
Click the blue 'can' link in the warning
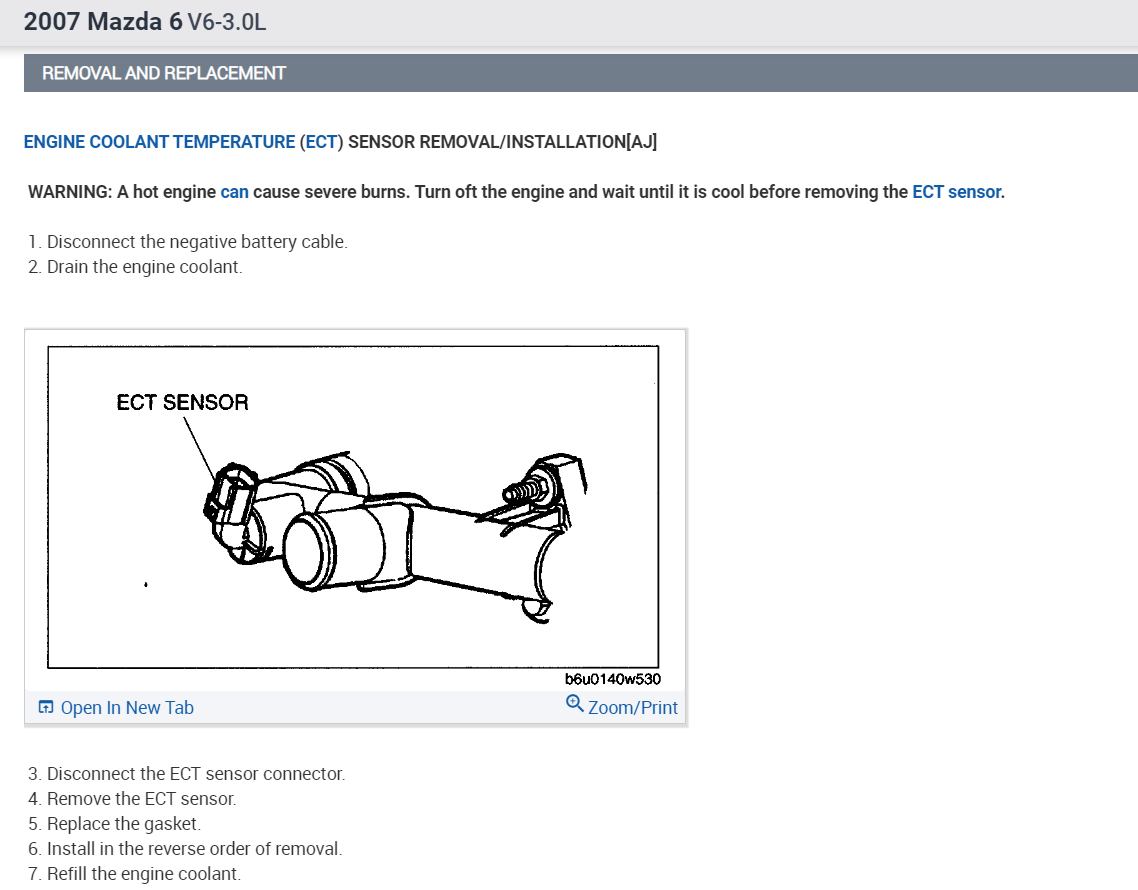pos(234,192)
